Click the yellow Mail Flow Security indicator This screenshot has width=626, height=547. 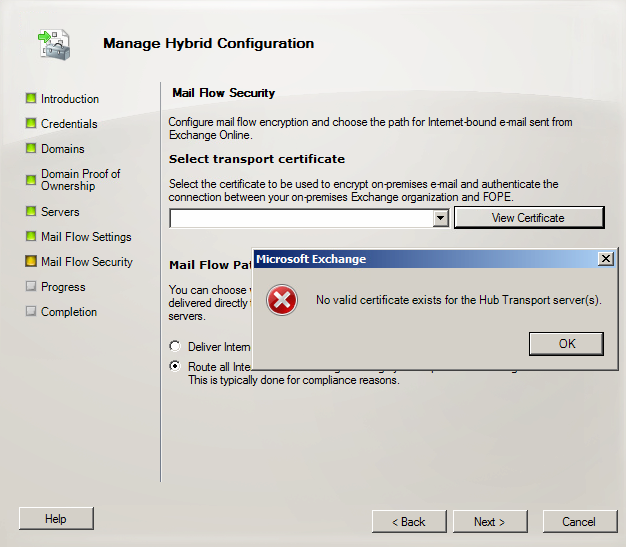(x=31, y=261)
